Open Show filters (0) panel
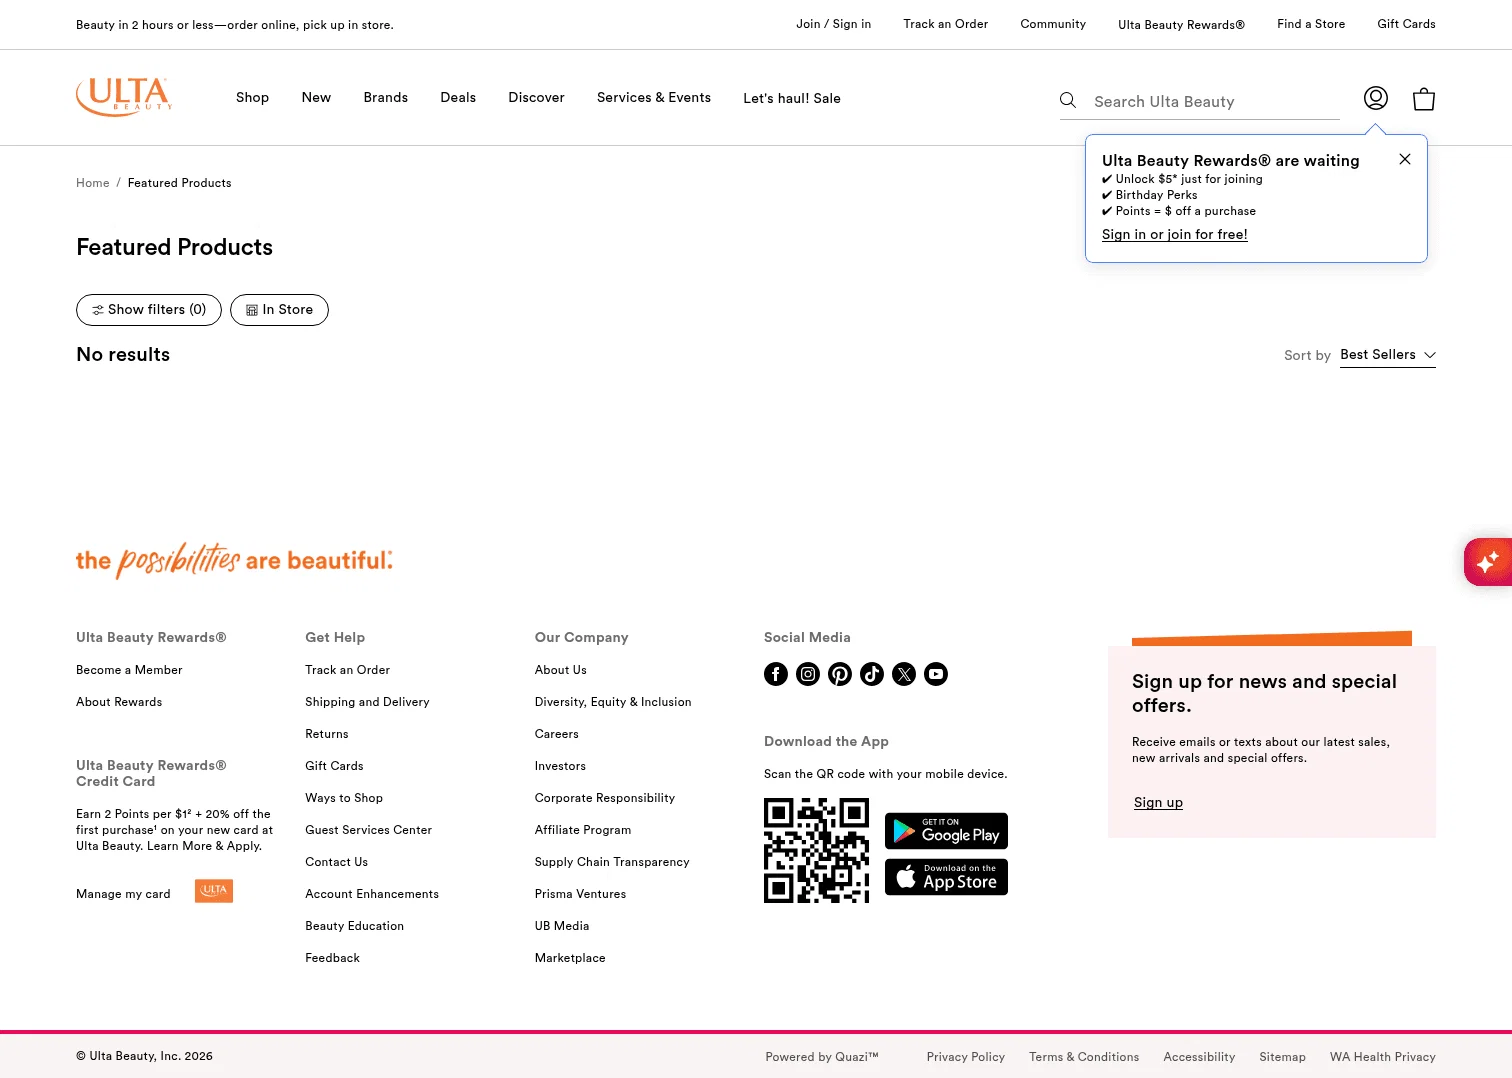The image size is (1512, 1078). coord(149,310)
